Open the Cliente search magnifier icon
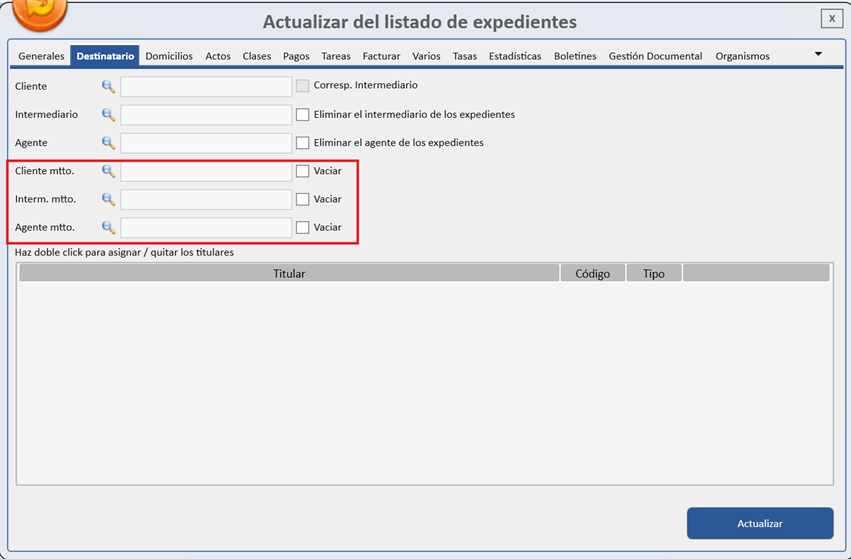 tap(109, 86)
